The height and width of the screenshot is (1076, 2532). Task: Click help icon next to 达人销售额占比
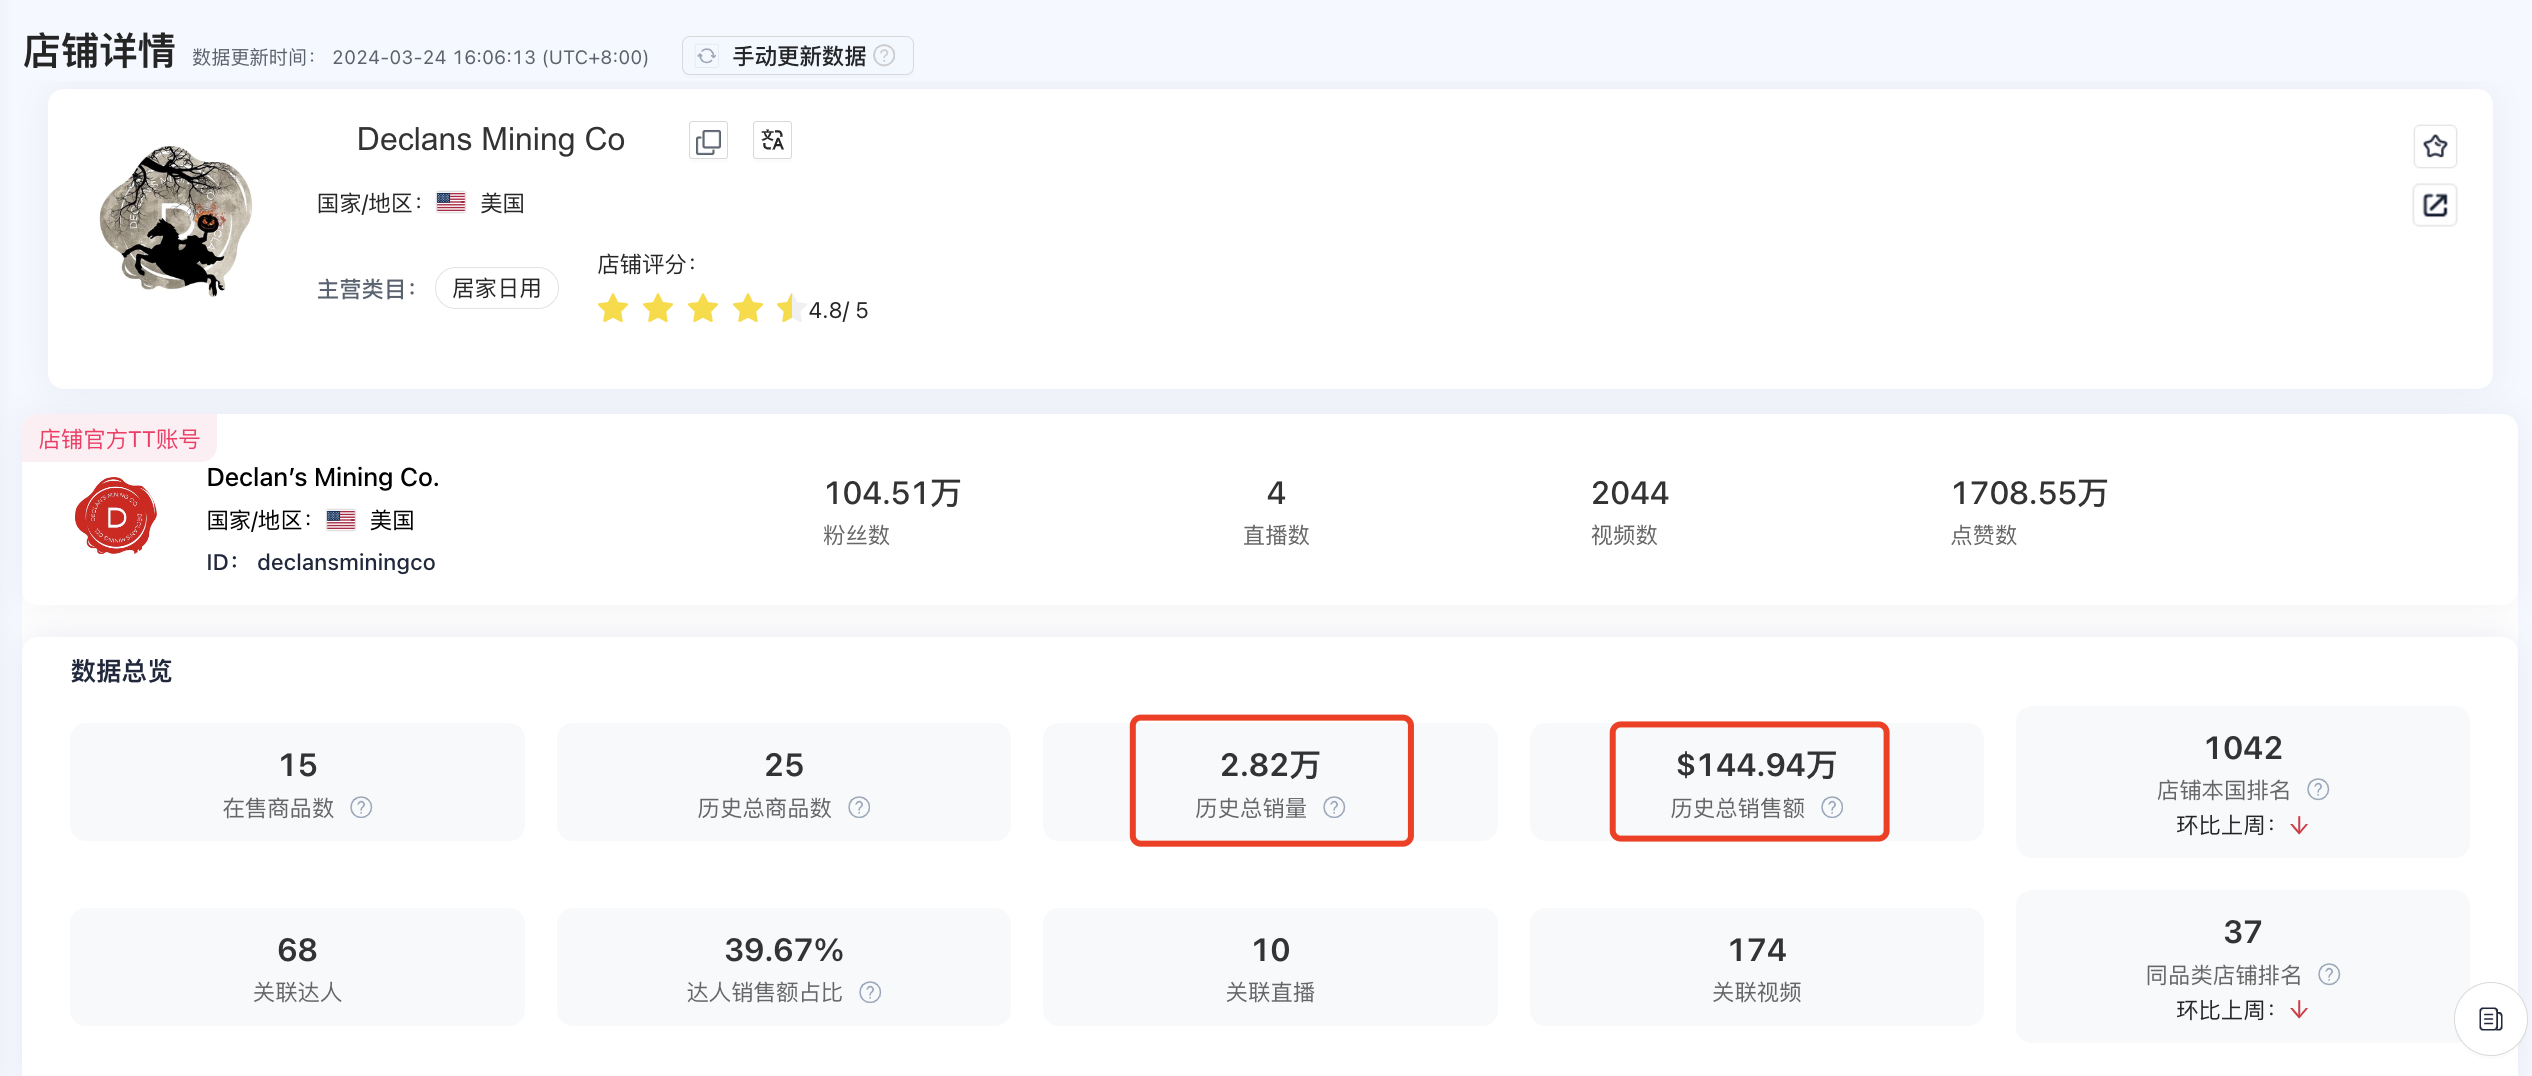coord(870,993)
